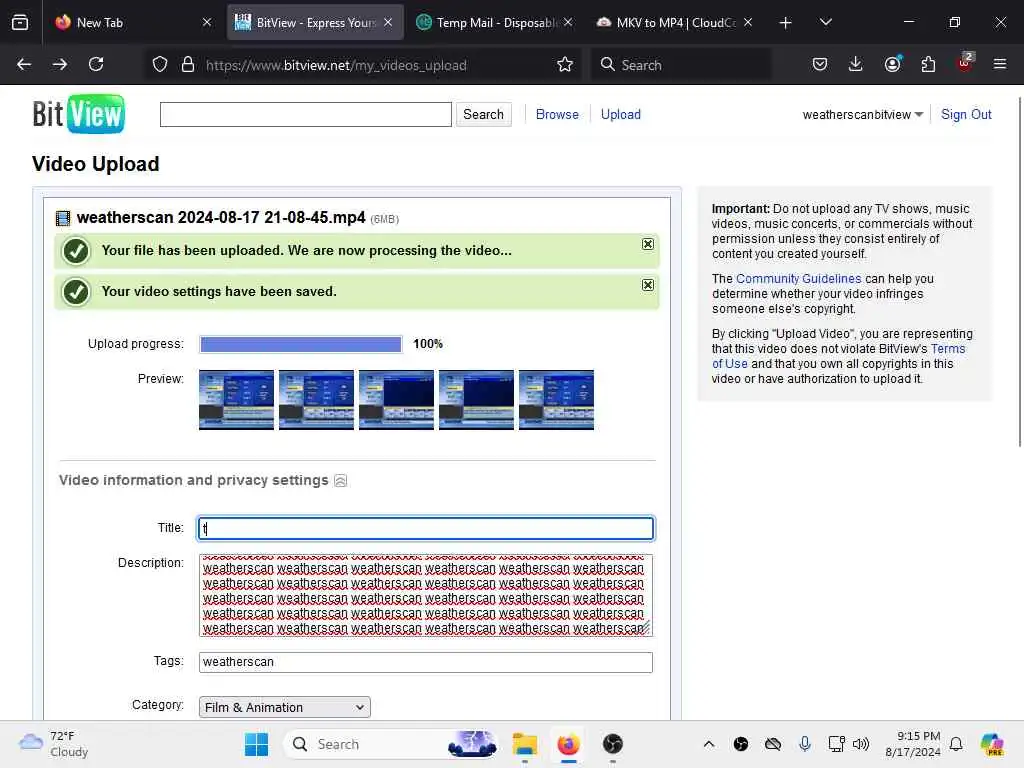Click the Sign Out link

(966, 114)
